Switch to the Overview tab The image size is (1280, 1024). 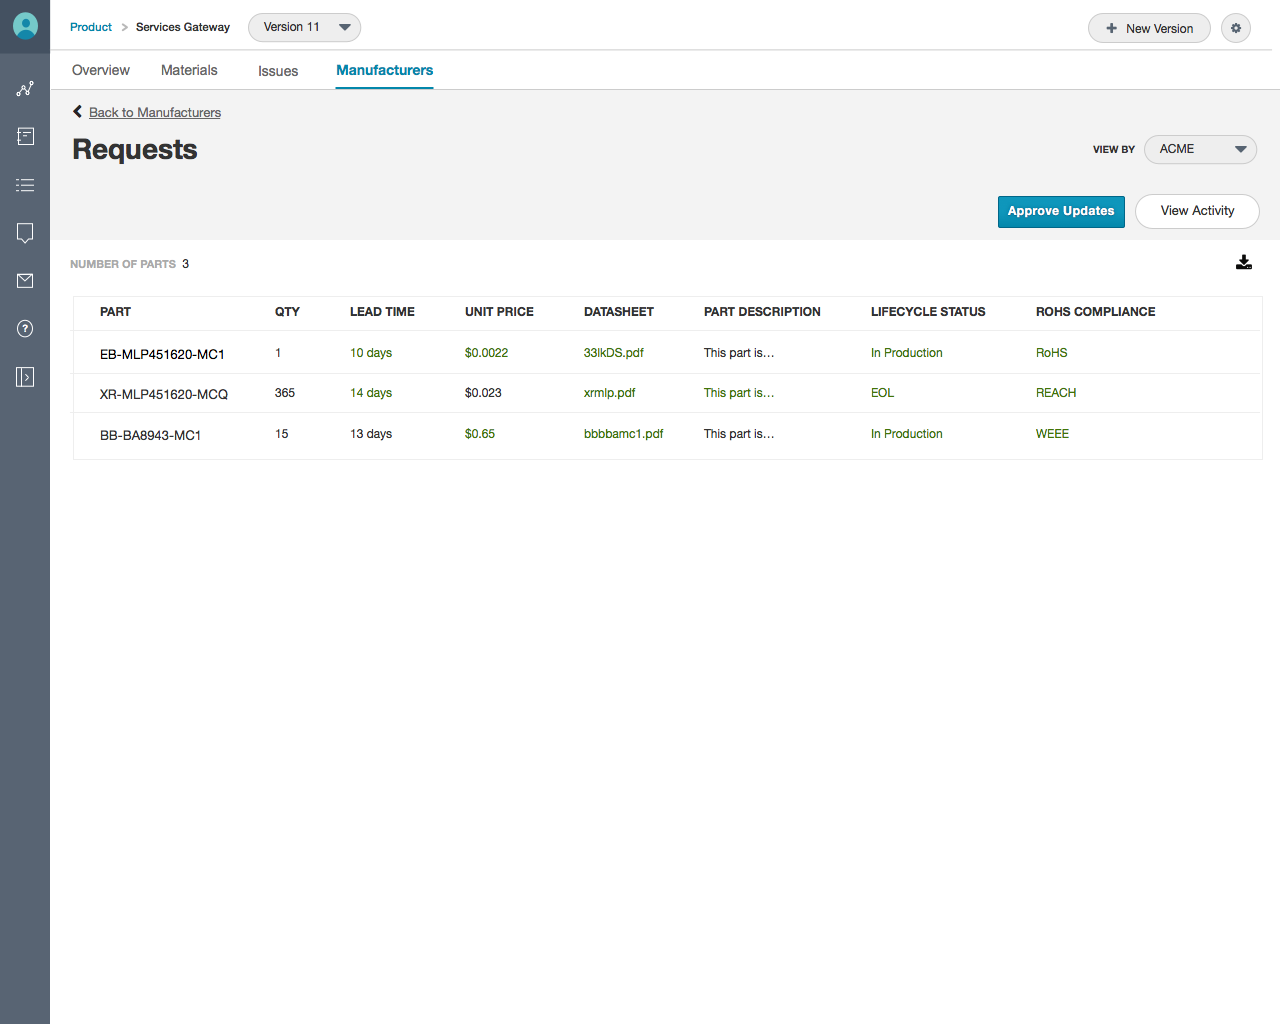(101, 70)
